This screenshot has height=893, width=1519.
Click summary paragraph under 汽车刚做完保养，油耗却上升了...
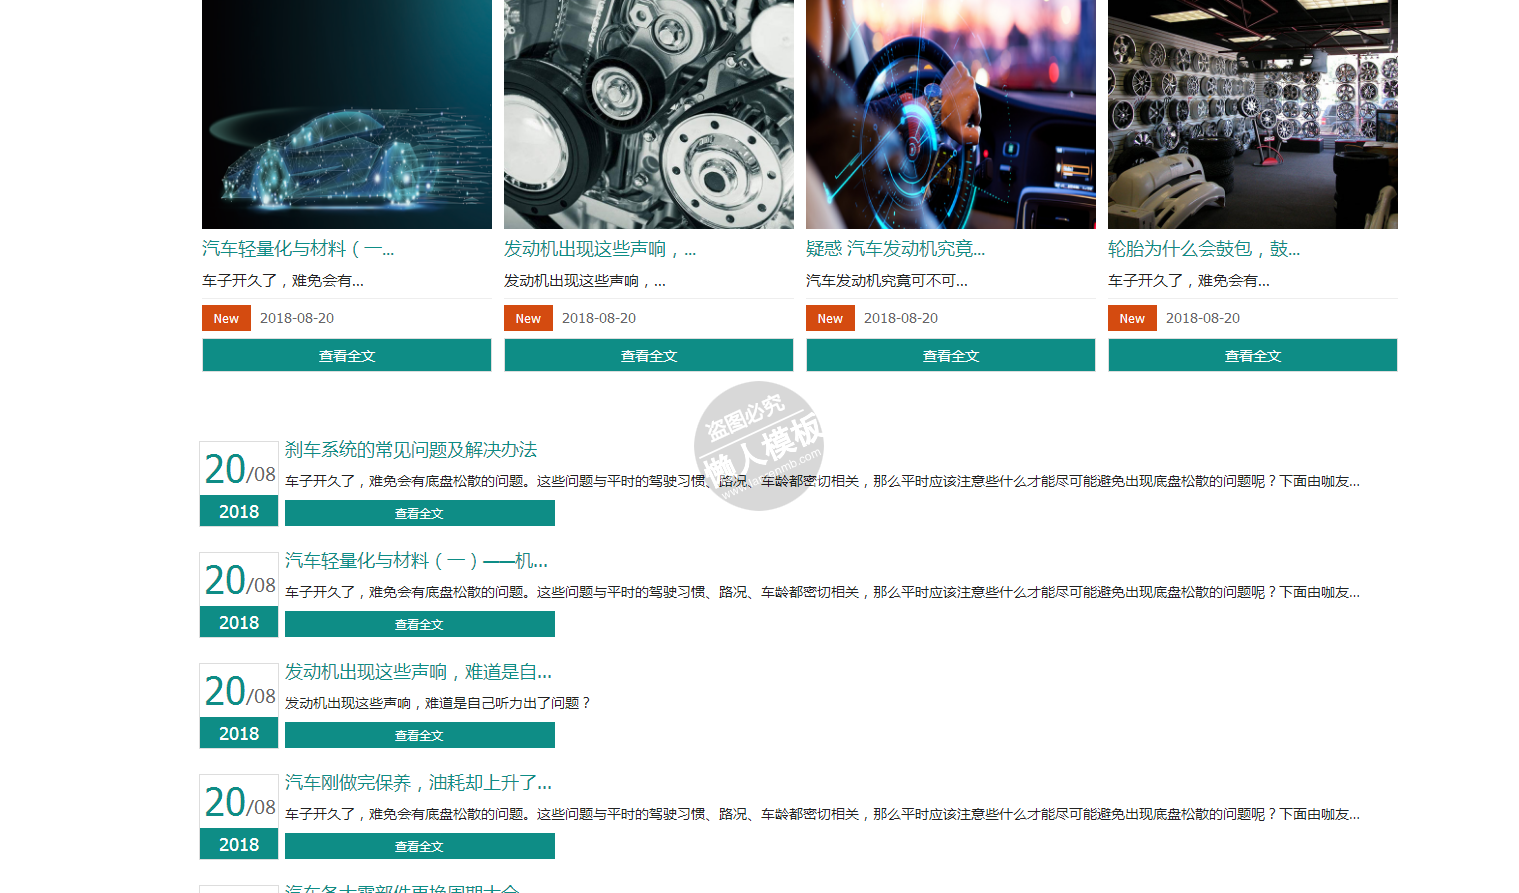822,814
